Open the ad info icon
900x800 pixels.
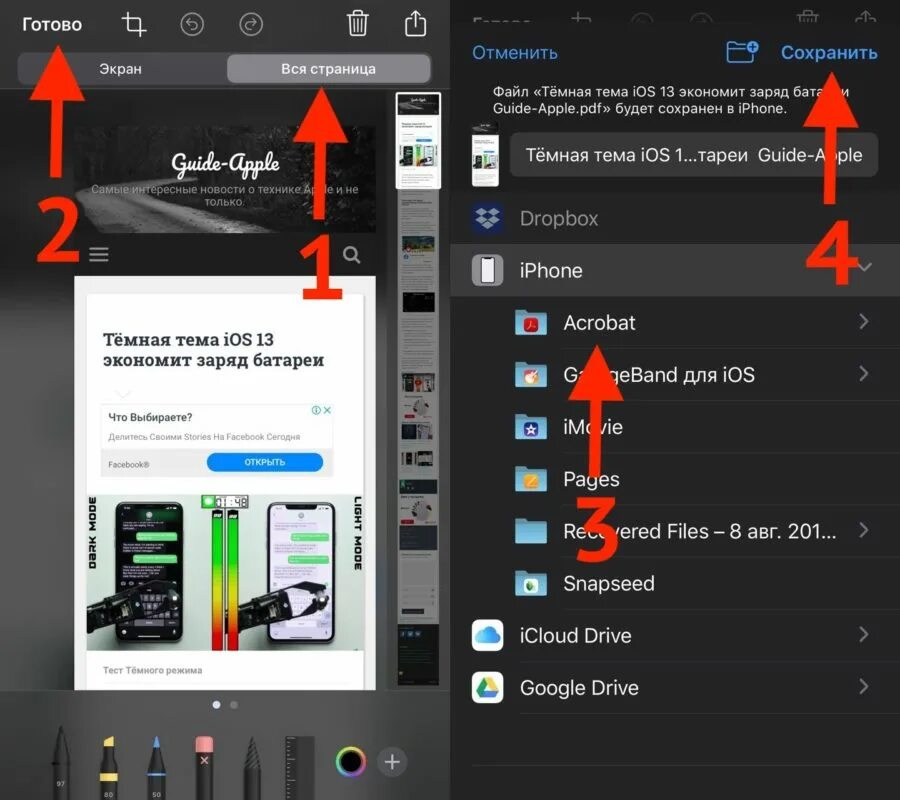[x=316, y=410]
